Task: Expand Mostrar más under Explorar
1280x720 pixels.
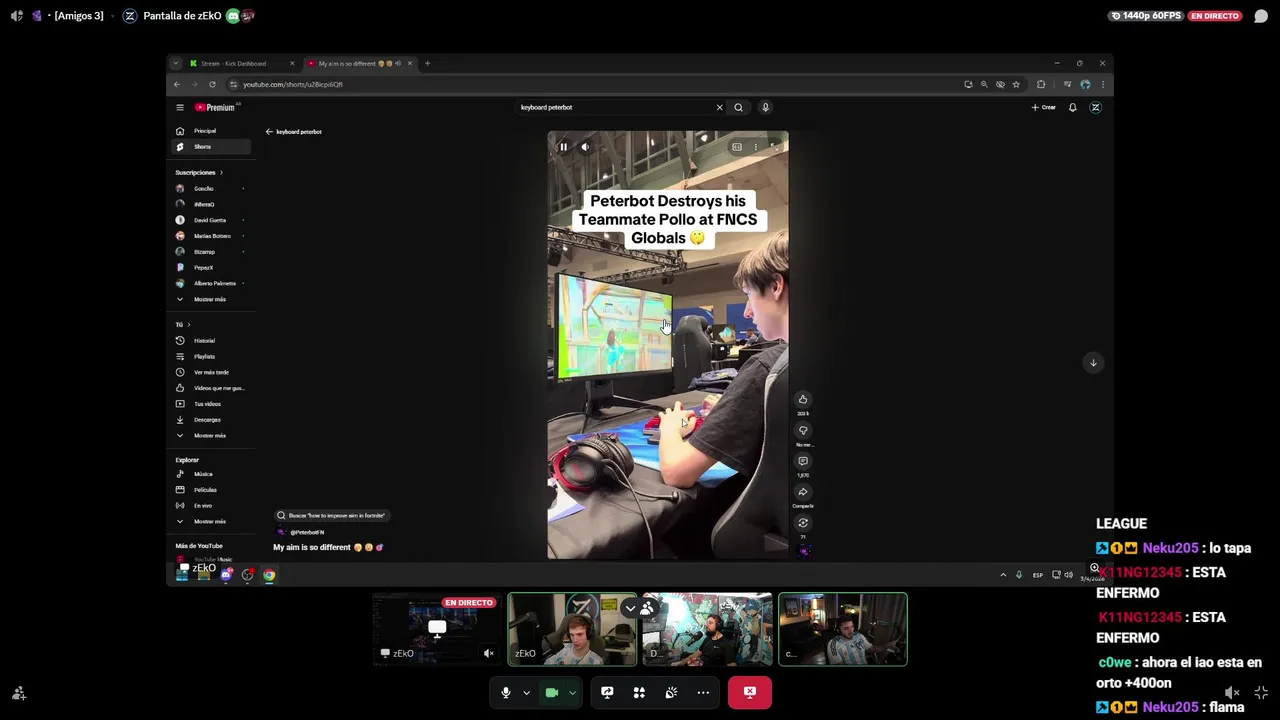Action: [x=210, y=522]
